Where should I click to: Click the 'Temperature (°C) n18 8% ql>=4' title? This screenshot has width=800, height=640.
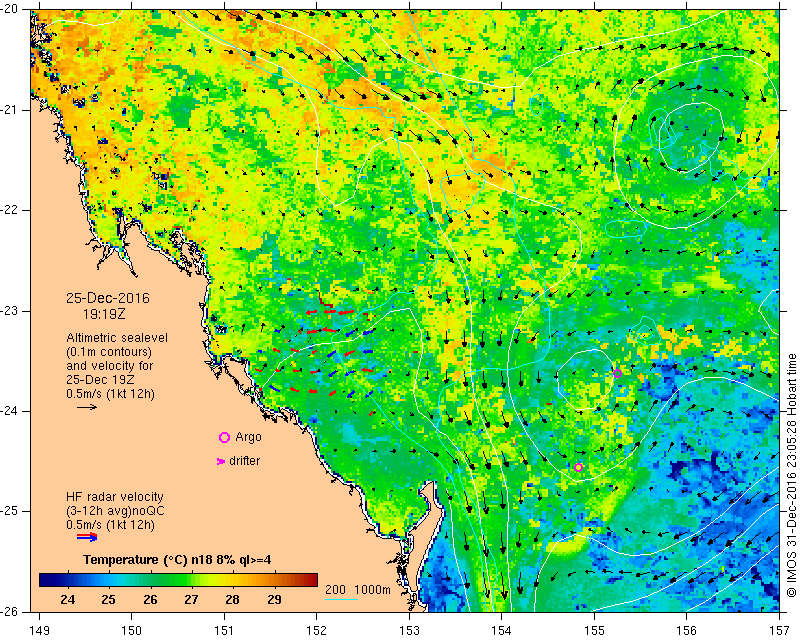[x=177, y=560]
